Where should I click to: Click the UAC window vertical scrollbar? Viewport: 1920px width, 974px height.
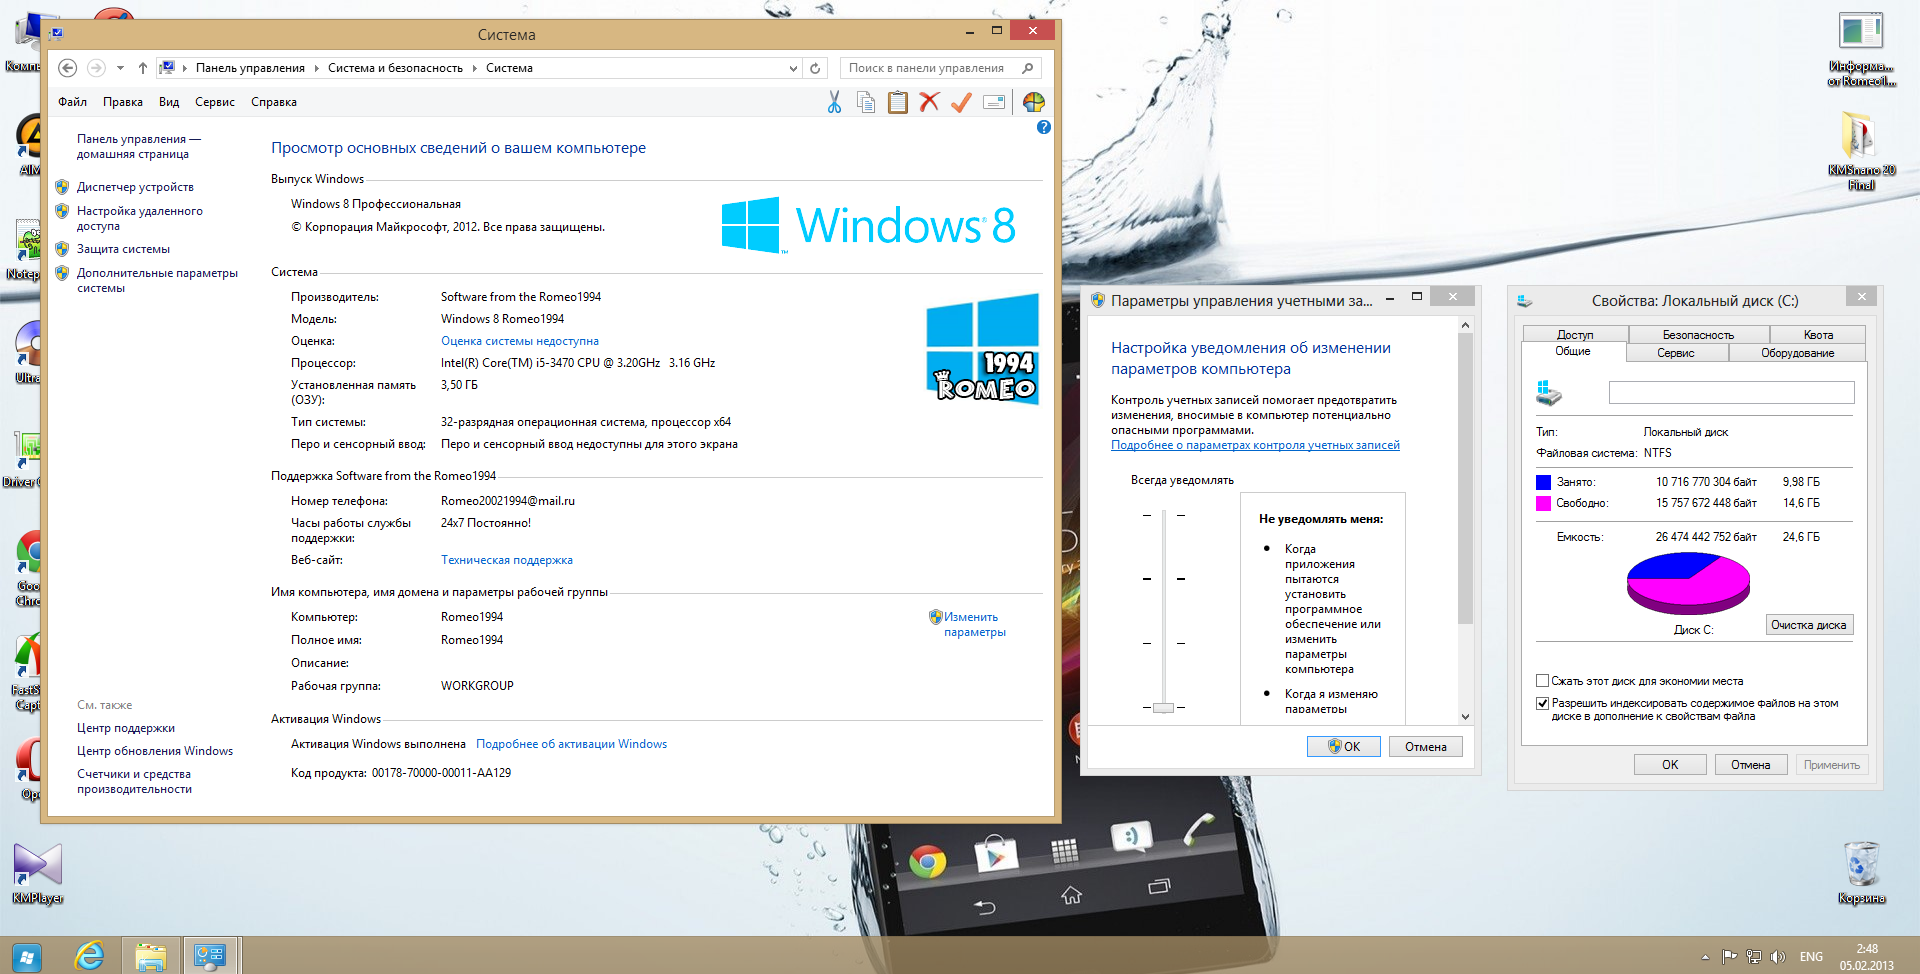(1465, 520)
